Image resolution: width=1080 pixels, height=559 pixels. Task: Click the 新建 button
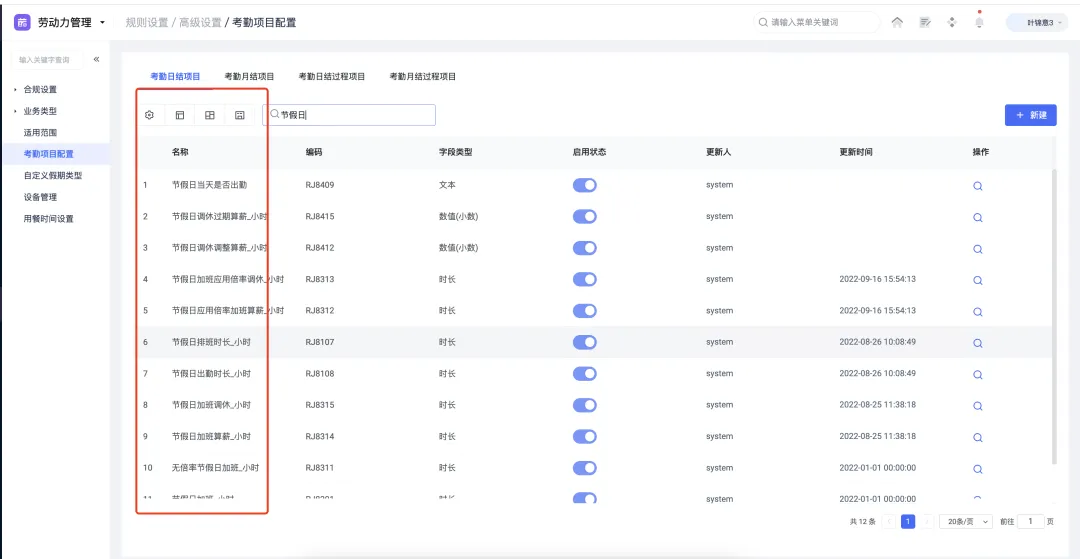(x=1030, y=115)
